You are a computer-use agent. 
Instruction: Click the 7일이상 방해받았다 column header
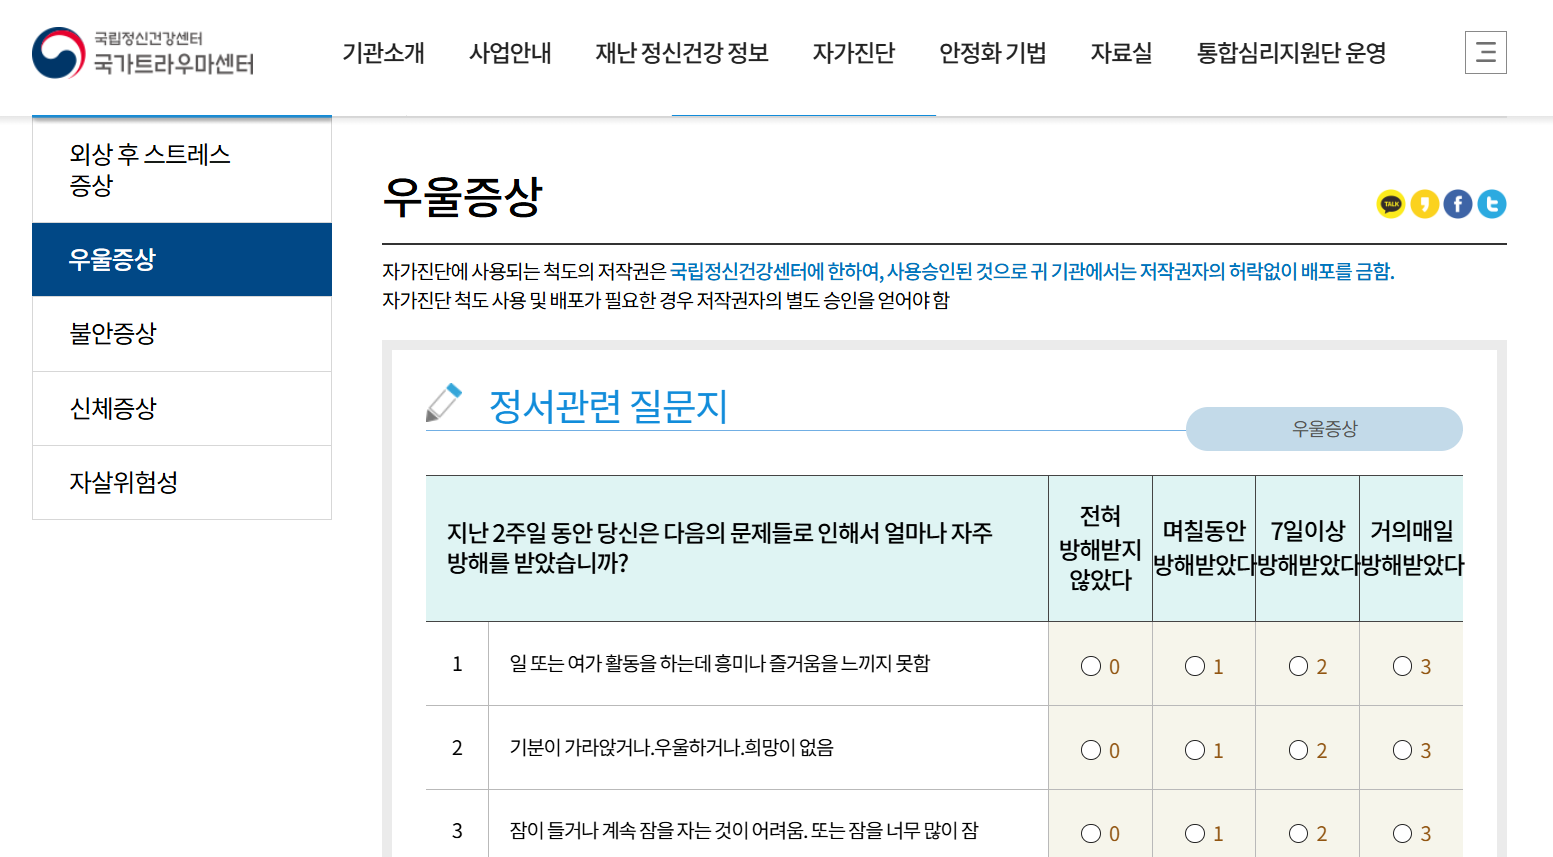coord(1308,548)
